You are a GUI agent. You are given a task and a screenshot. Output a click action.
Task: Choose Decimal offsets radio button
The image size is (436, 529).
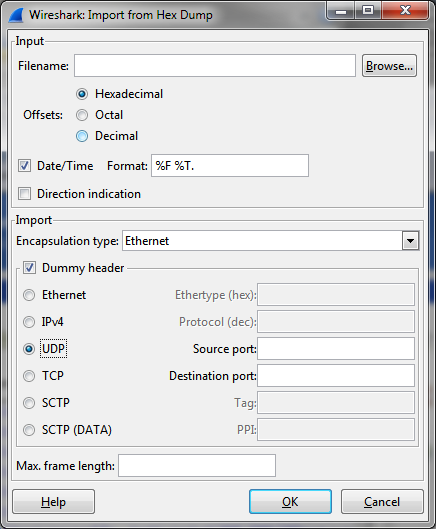82,136
